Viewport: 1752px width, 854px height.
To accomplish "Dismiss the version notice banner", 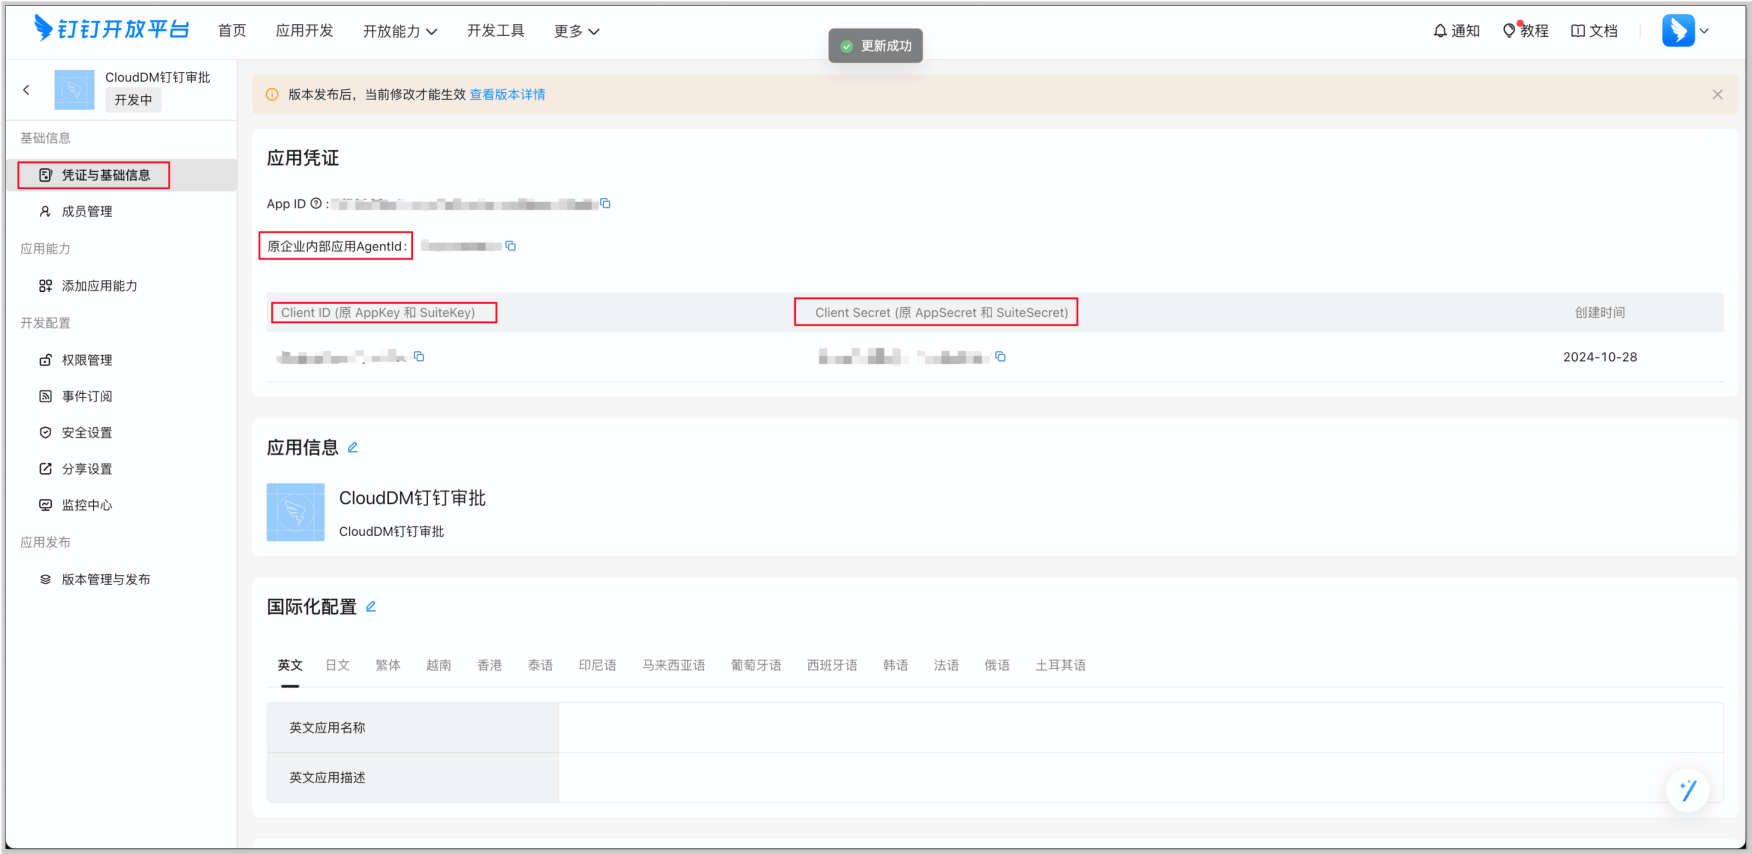I will click(1717, 95).
